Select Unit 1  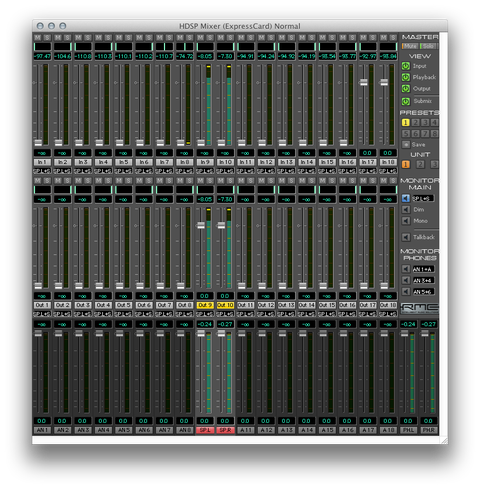[x=405, y=164]
